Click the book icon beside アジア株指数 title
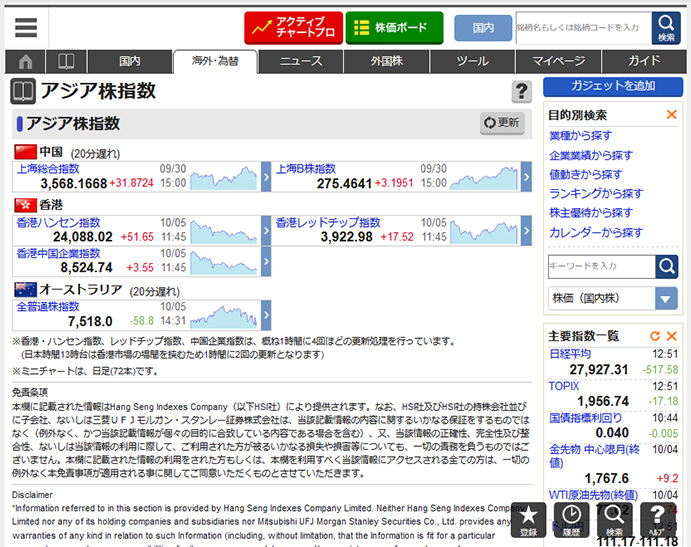Image resolution: width=691 pixels, height=547 pixels. (x=23, y=92)
